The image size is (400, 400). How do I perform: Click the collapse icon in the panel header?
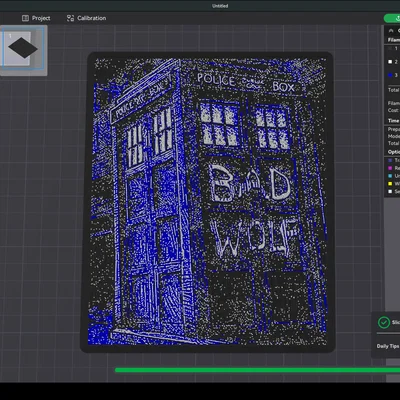391,31
